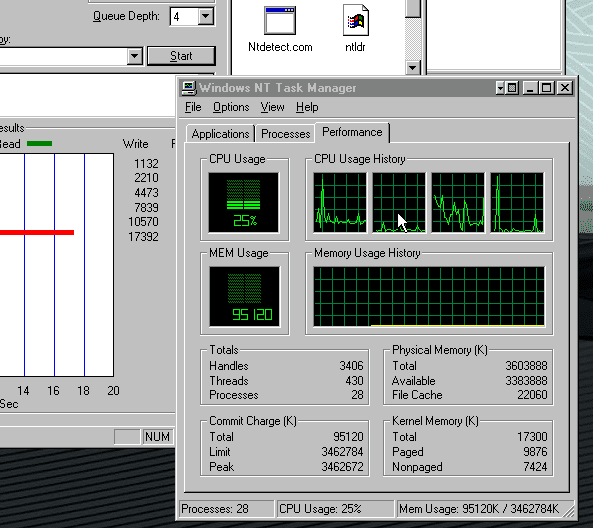Click Write result value 10570

[x=143, y=222]
